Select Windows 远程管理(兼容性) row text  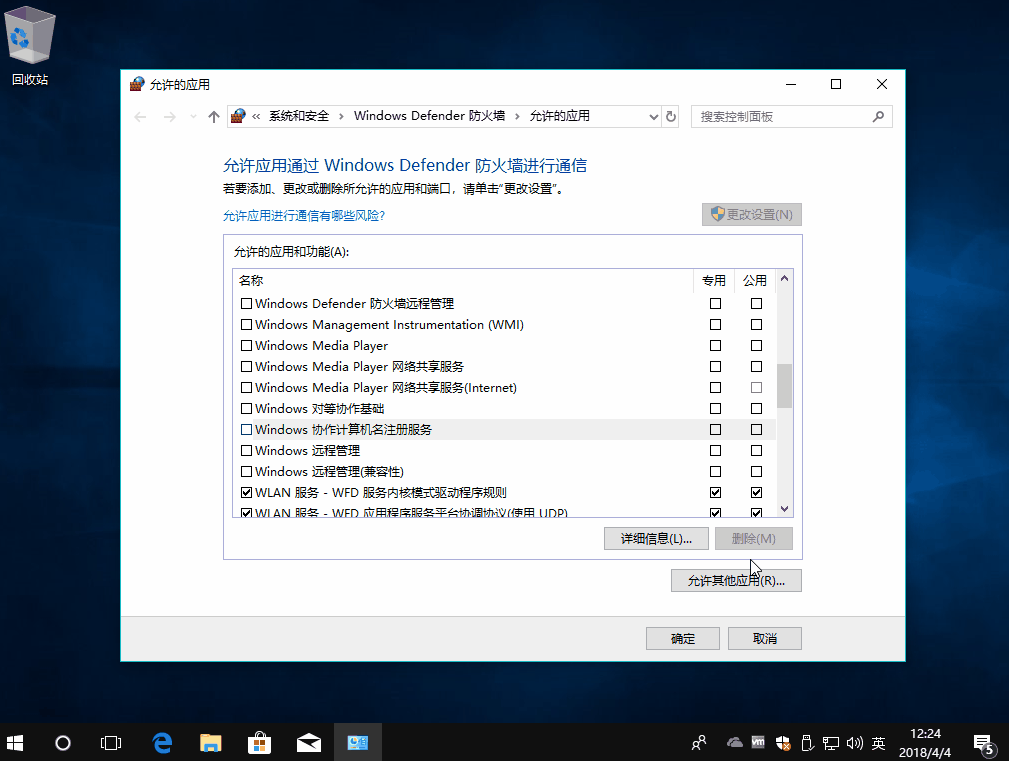329,472
